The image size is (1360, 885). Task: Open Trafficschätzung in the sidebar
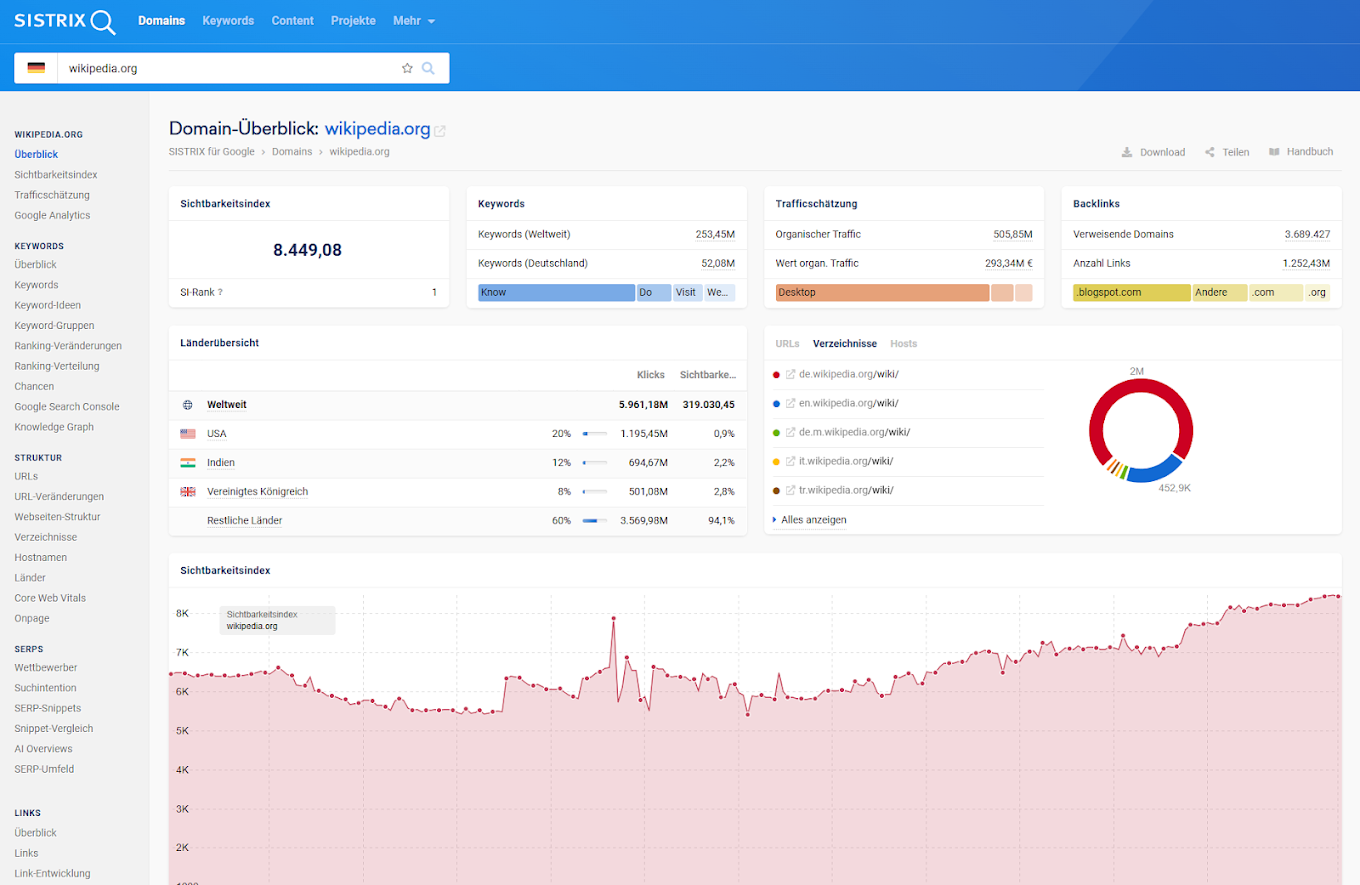(52, 195)
